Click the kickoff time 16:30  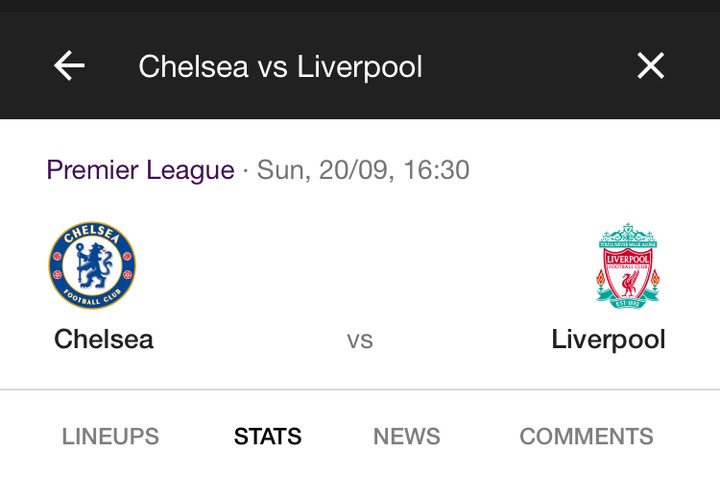pos(436,170)
